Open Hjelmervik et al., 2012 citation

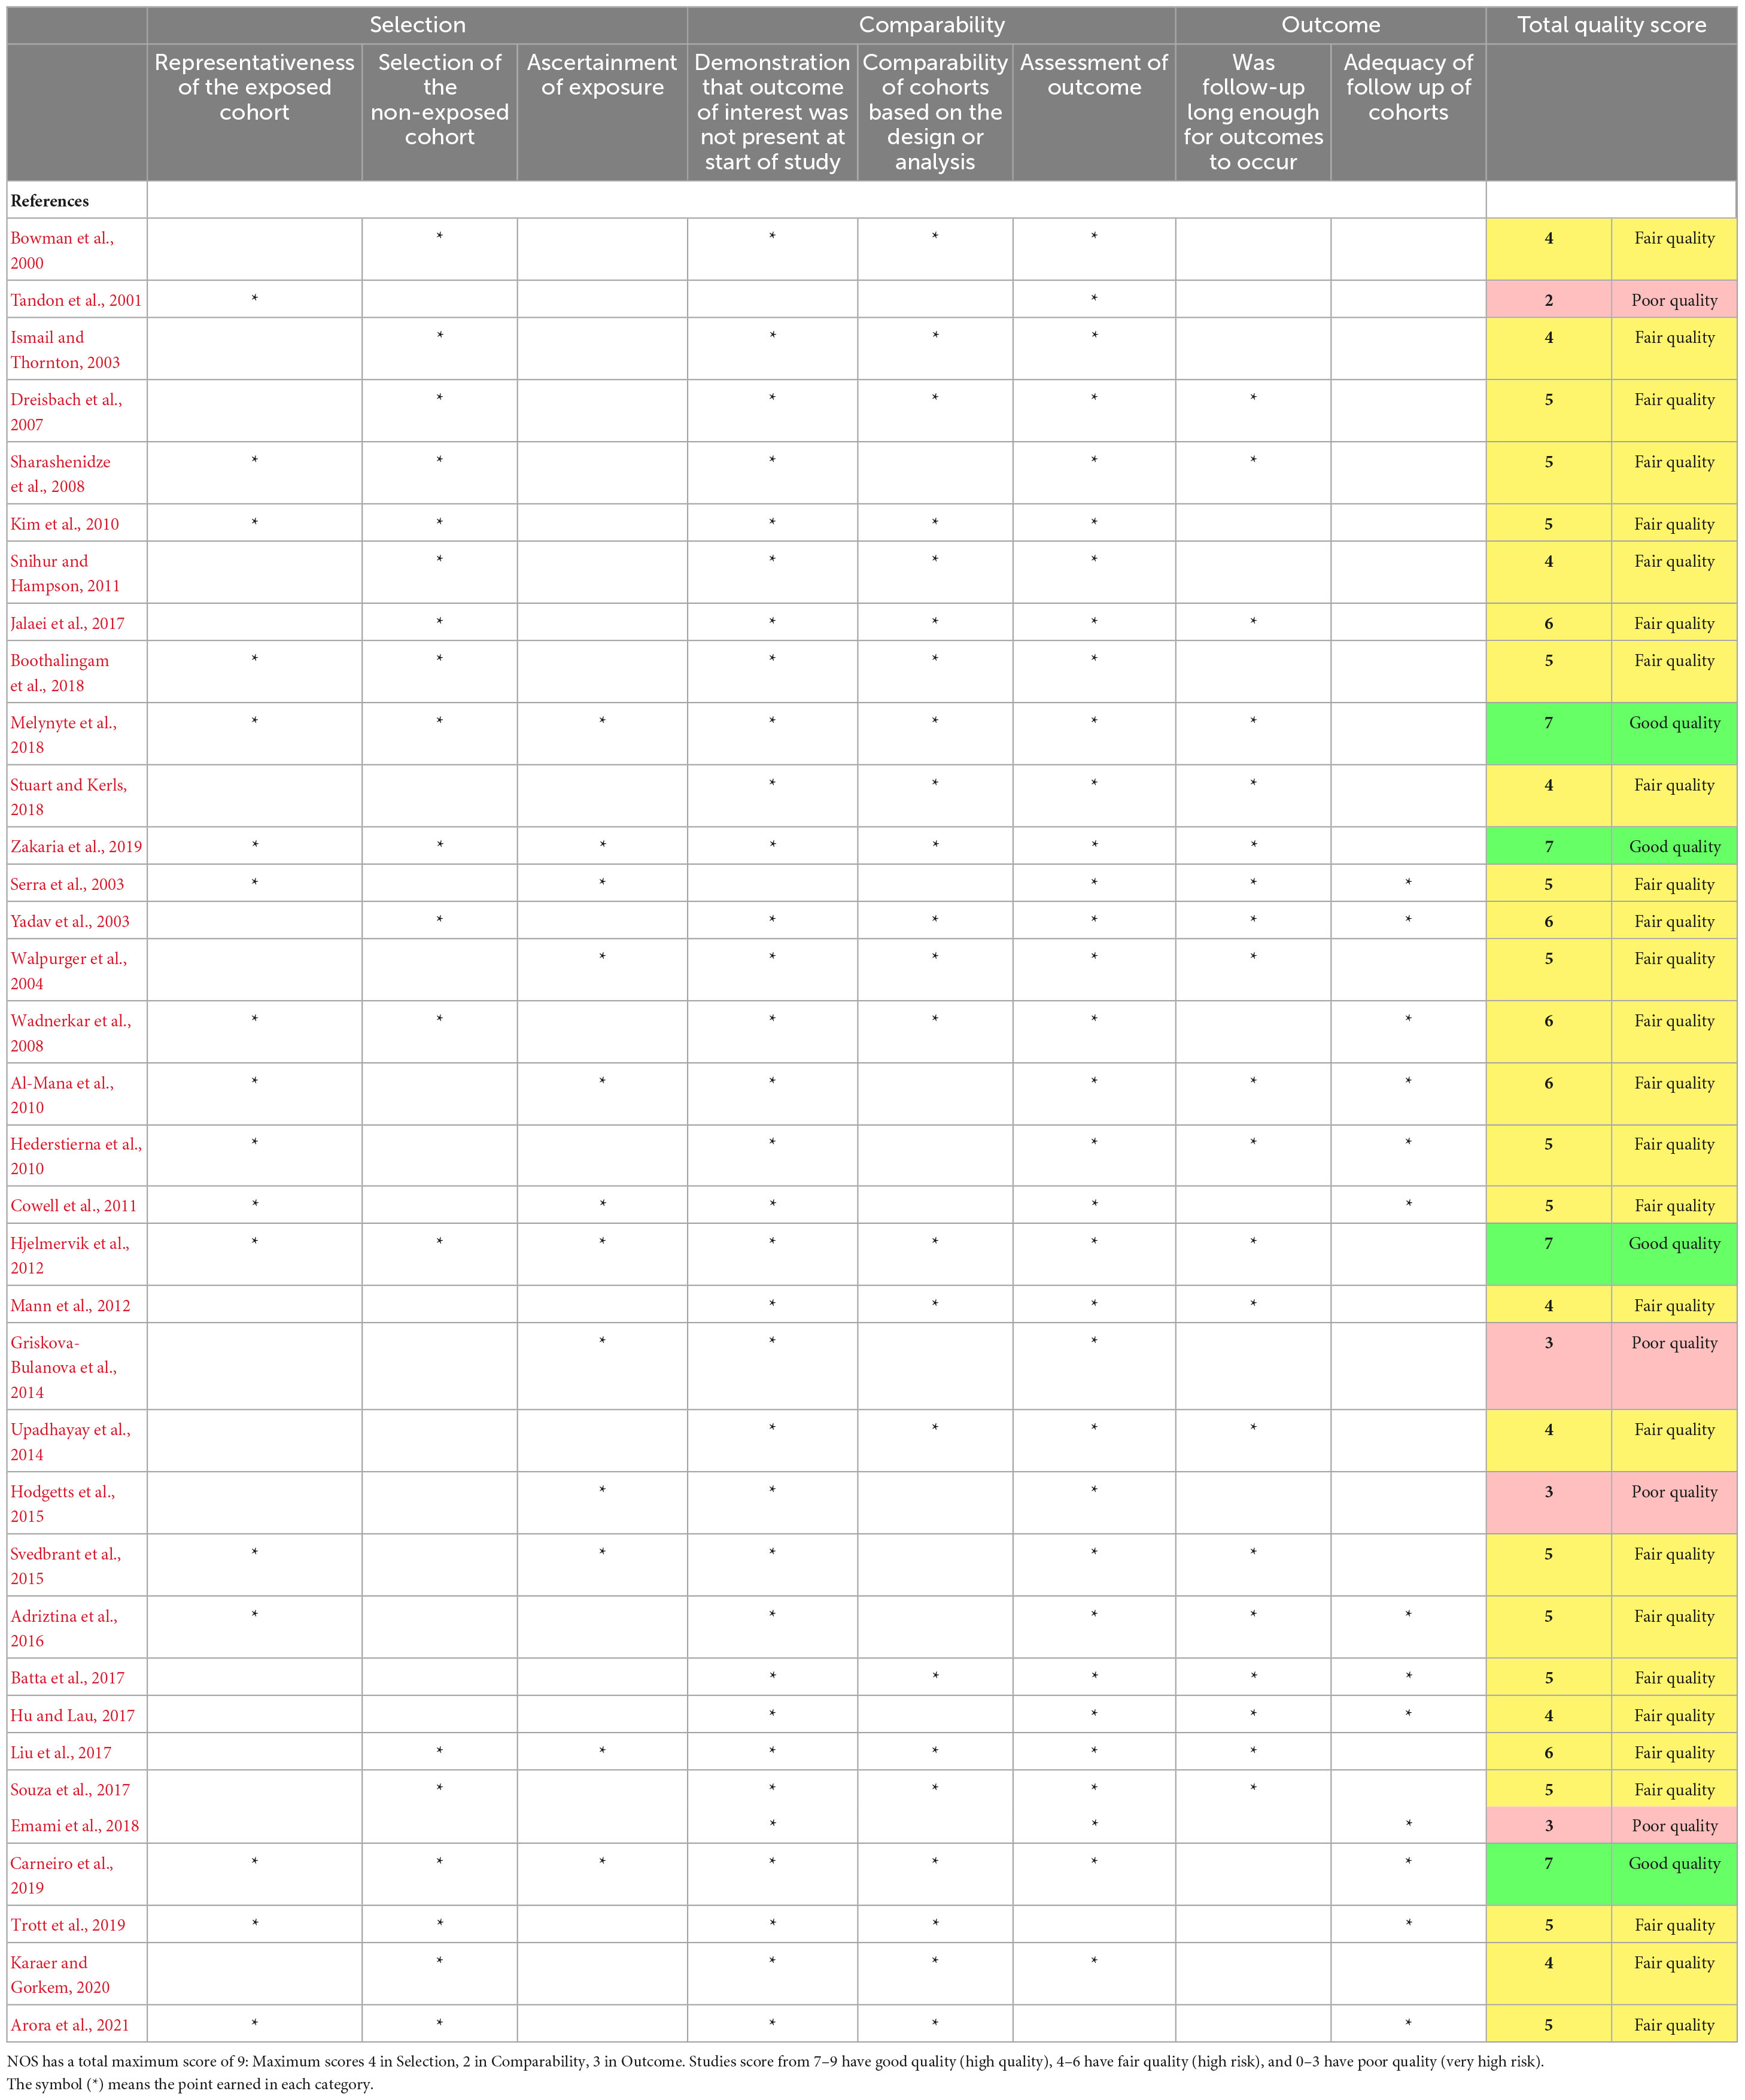70,1255
